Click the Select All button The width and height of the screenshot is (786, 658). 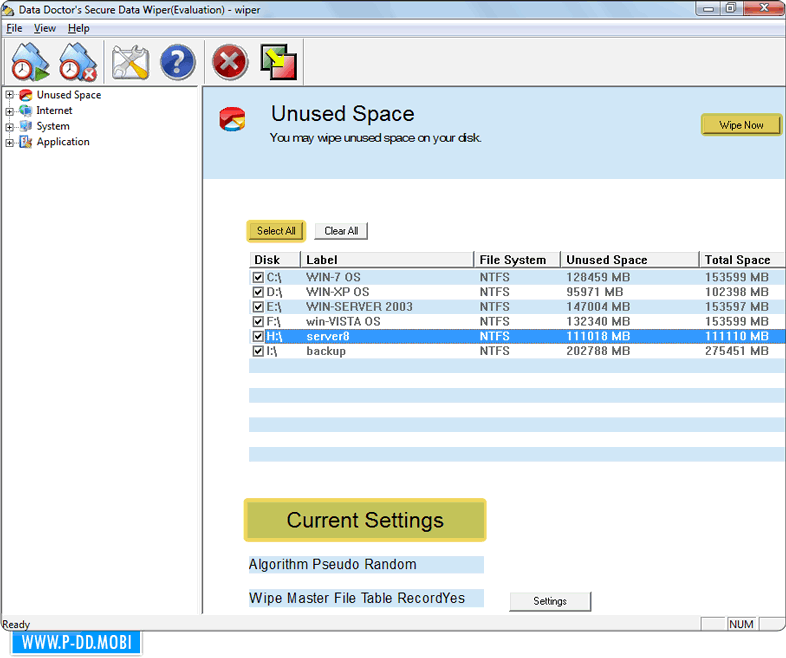276,231
